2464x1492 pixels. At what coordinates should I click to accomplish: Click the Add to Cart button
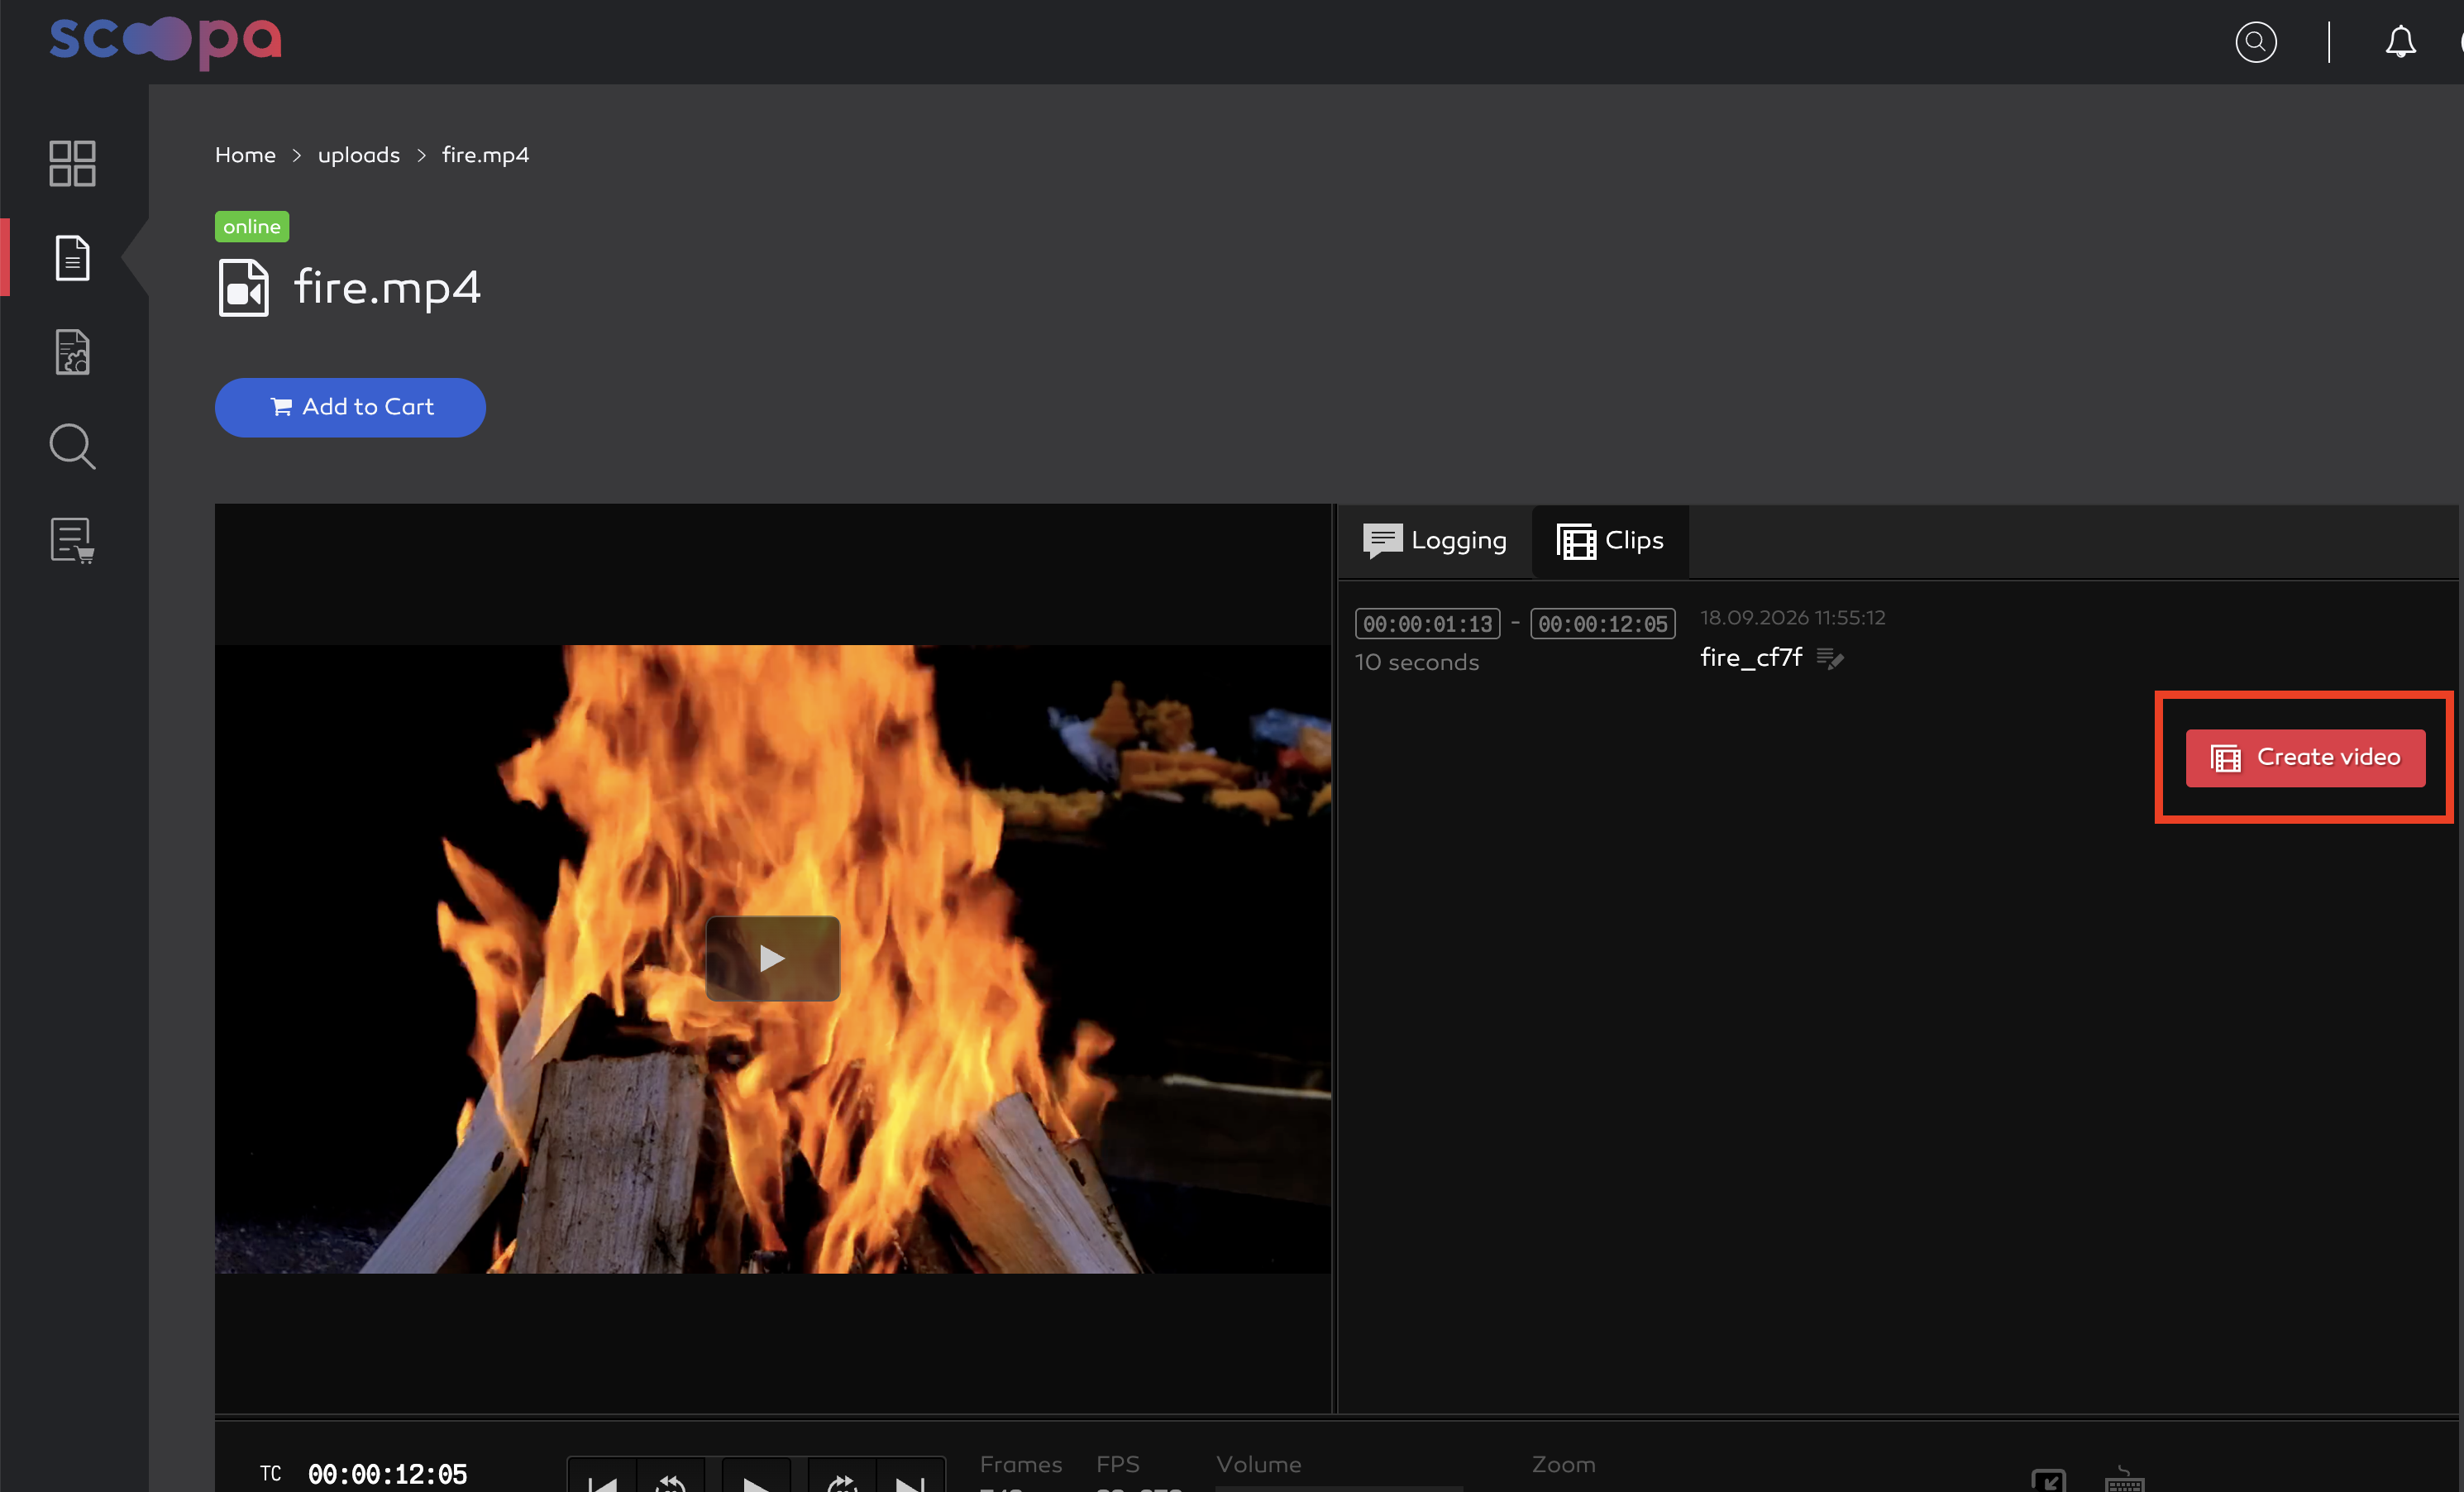tap(350, 407)
